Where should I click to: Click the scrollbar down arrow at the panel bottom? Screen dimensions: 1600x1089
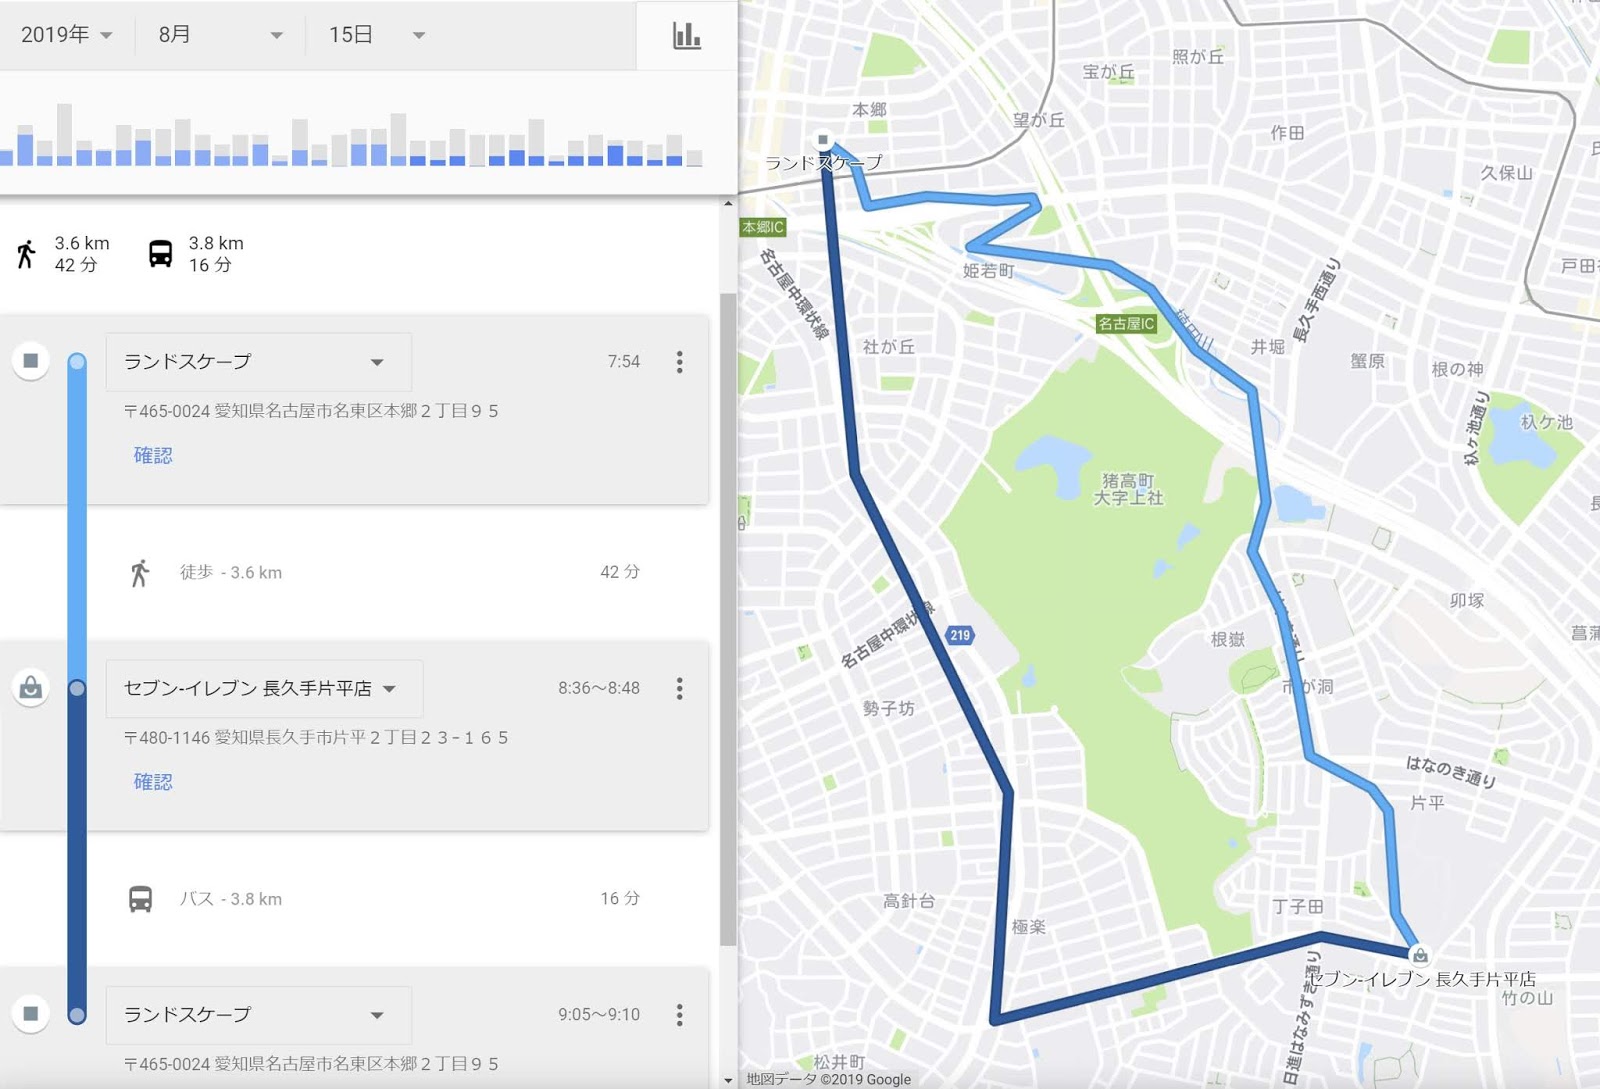[x=728, y=1081]
